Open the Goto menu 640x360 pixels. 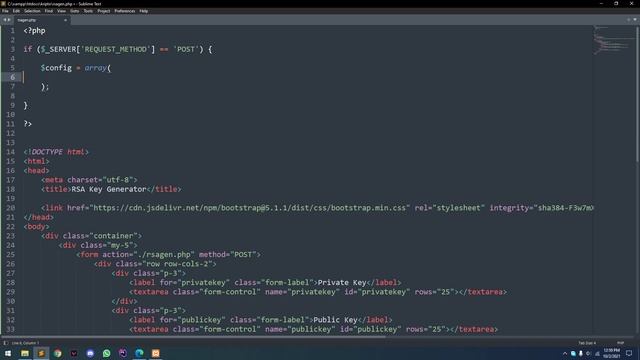pyautogui.click(x=75, y=11)
